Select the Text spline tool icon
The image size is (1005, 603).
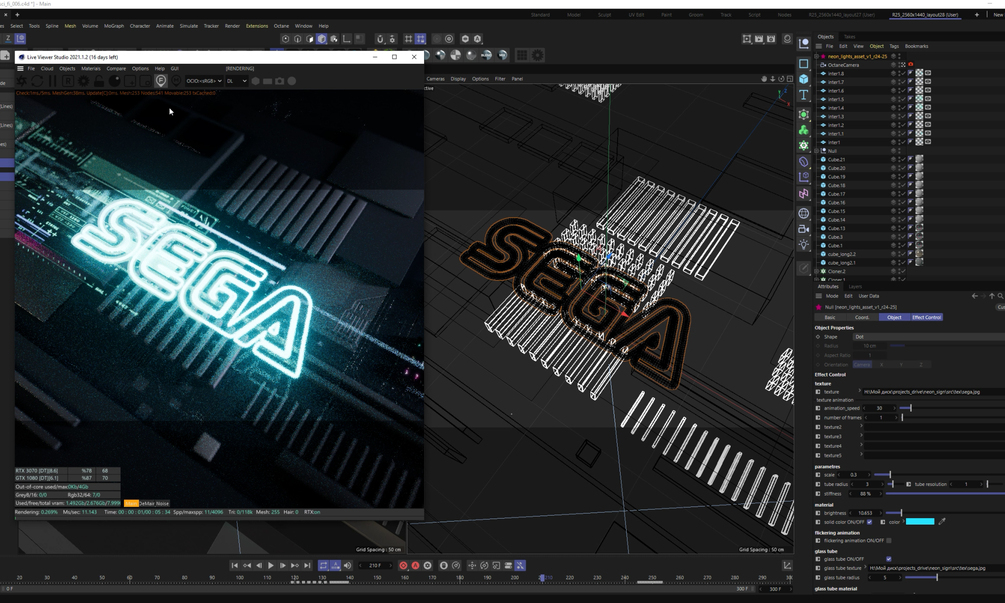803,95
